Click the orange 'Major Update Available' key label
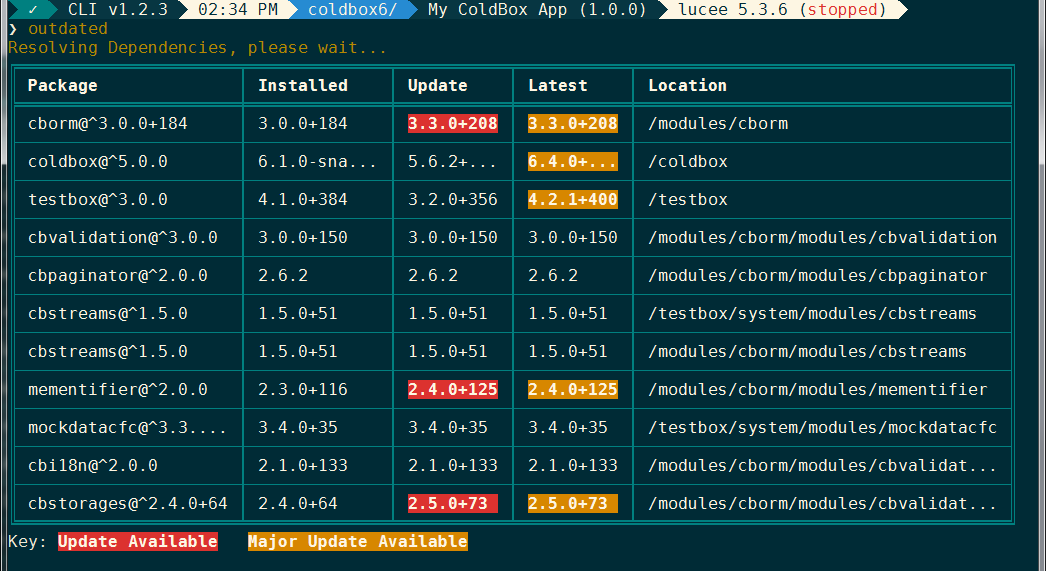This screenshot has width=1046, height=571. coord(358,542)
